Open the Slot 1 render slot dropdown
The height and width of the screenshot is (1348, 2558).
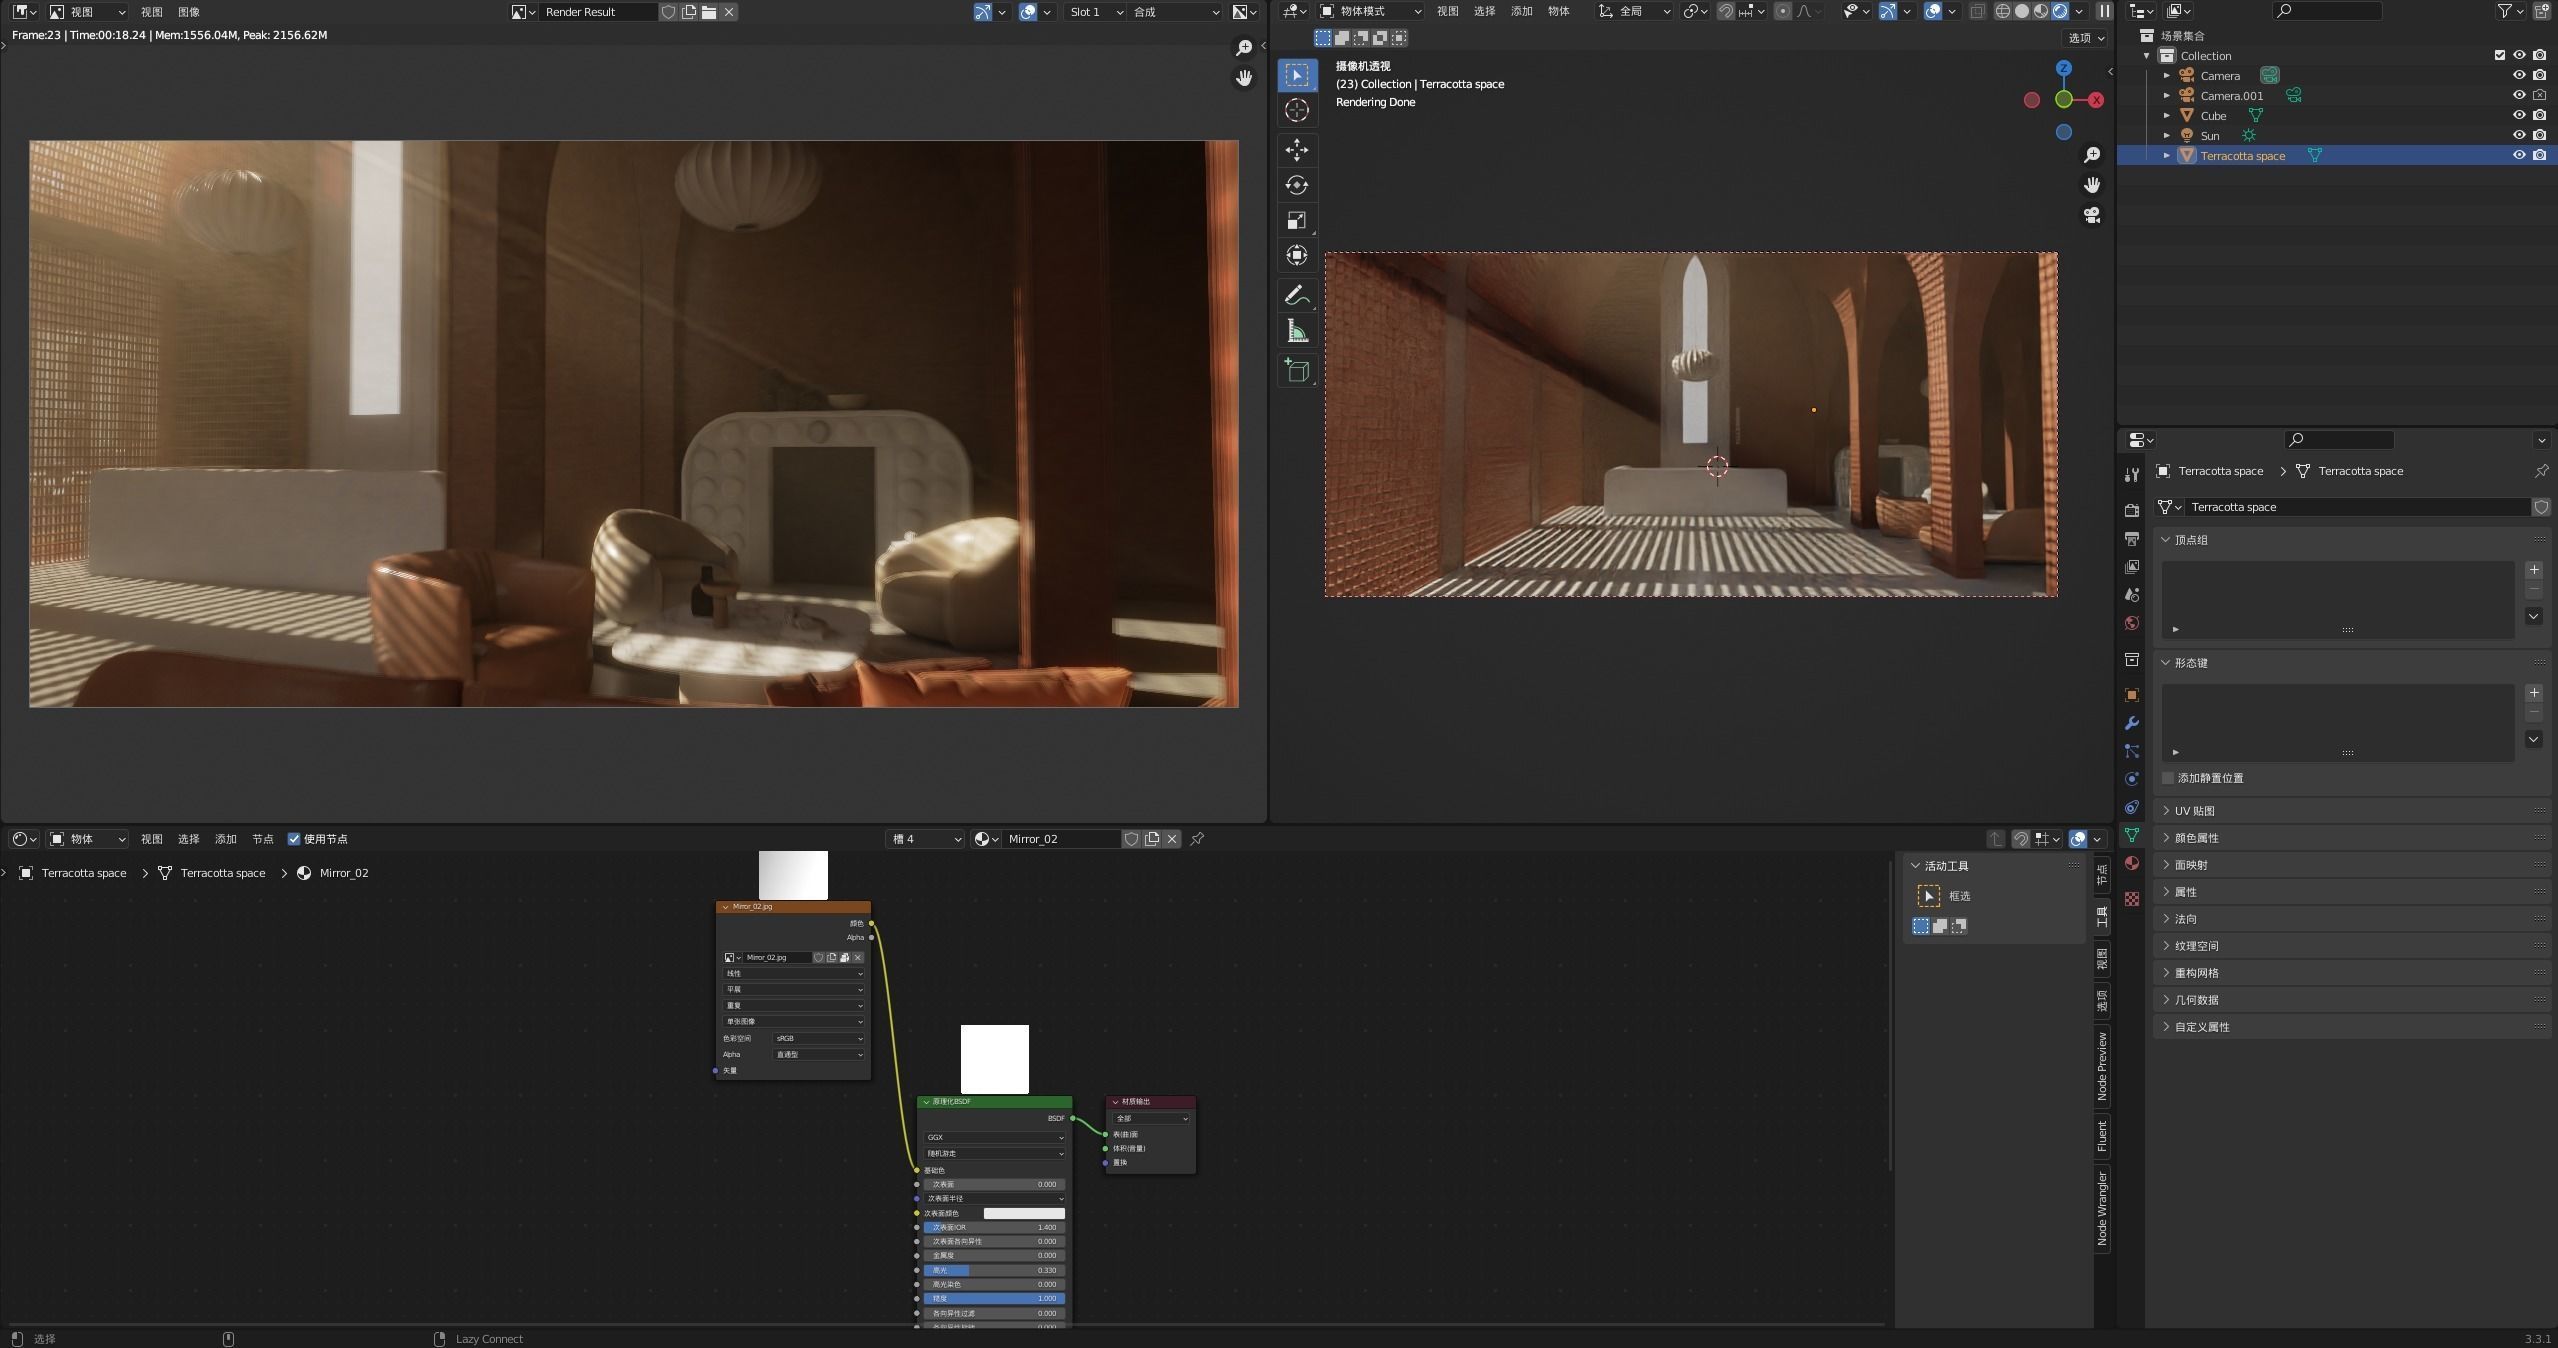(1096, 12)
